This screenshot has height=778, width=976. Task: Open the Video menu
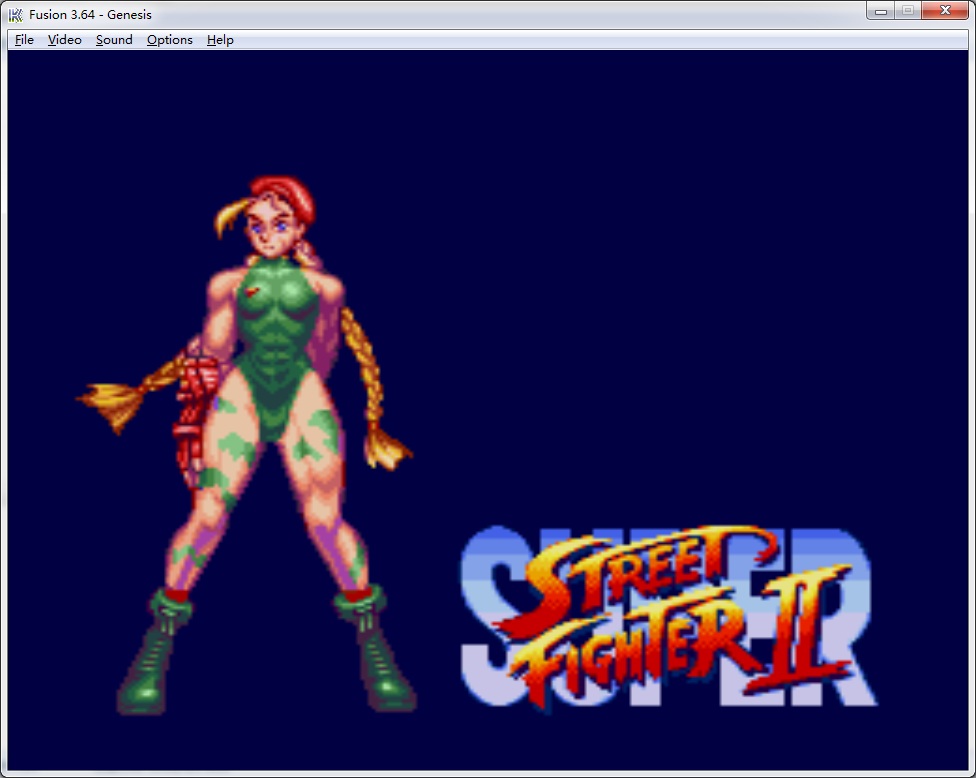(65, 40)
